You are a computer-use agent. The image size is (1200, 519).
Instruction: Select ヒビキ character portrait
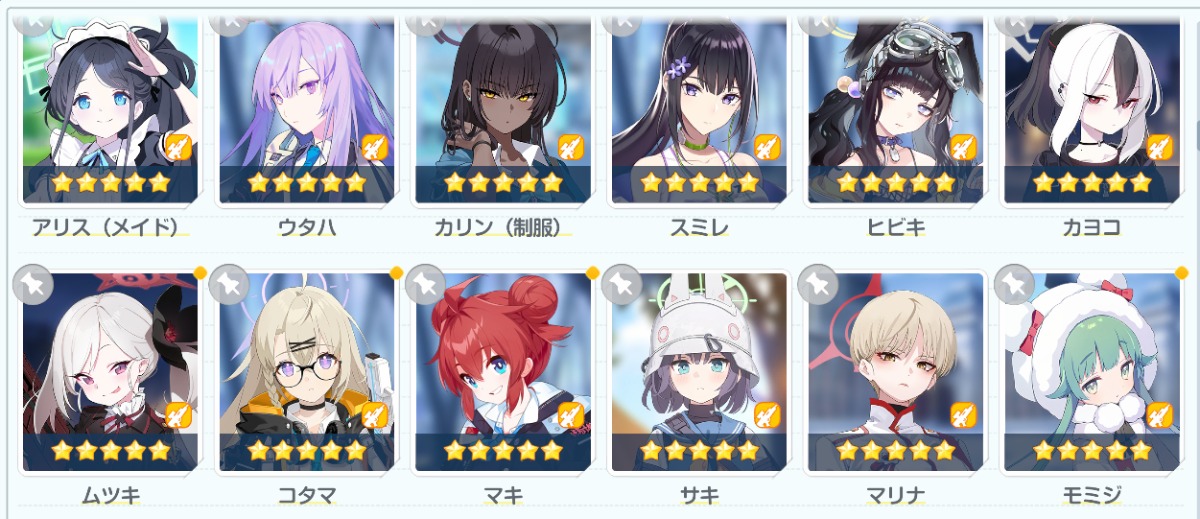[895, 106]
